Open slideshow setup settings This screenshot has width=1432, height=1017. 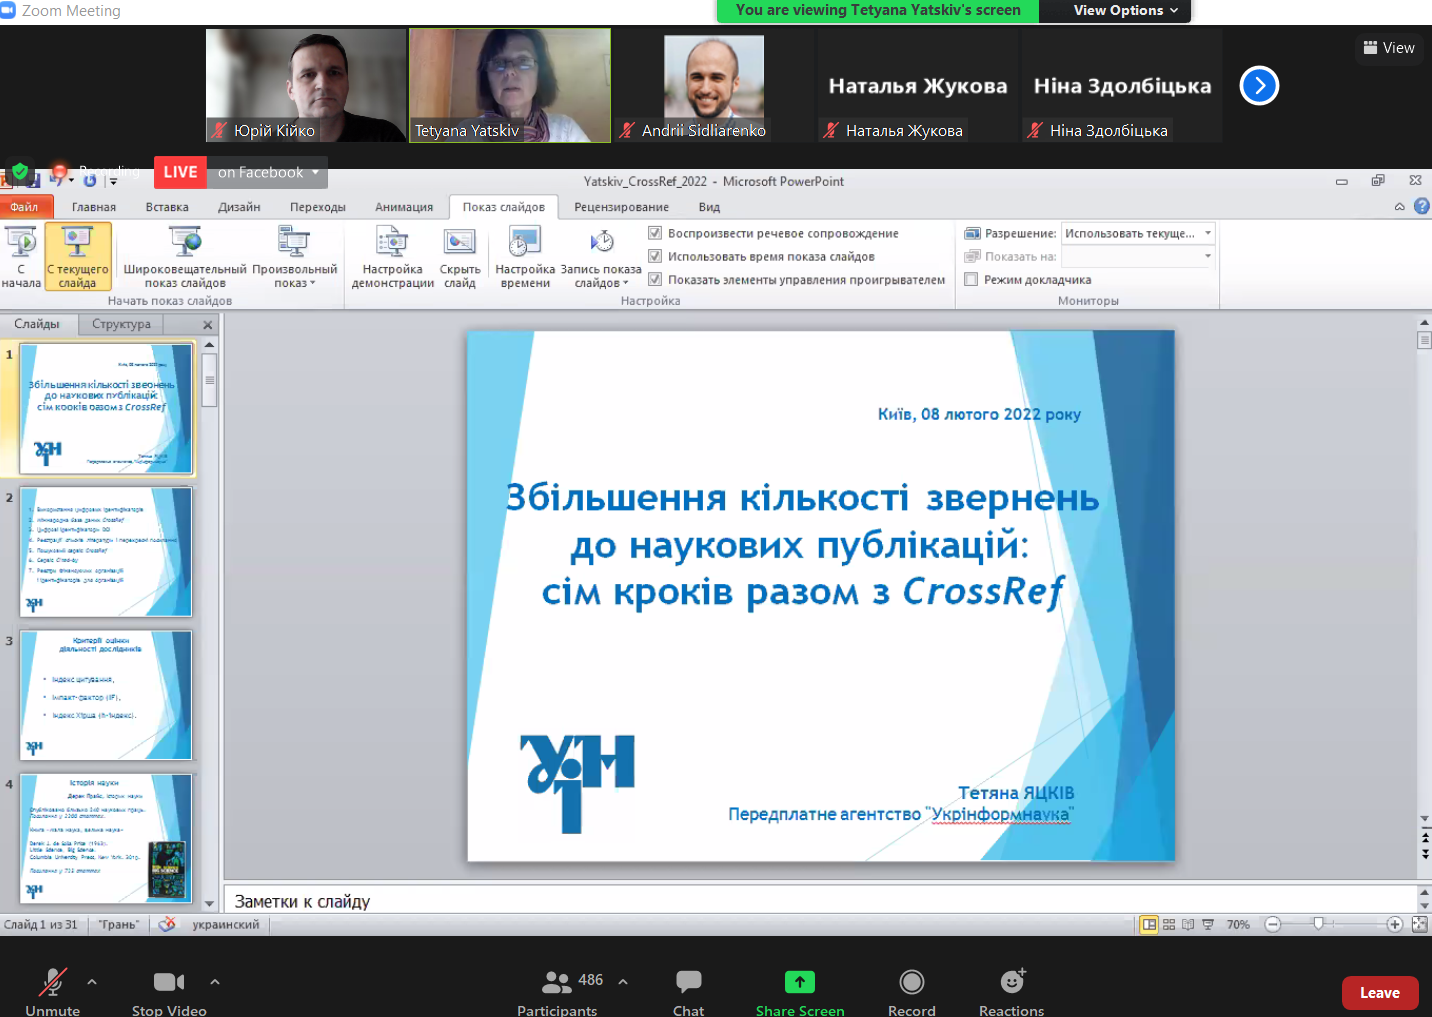[x=393, y=257]
